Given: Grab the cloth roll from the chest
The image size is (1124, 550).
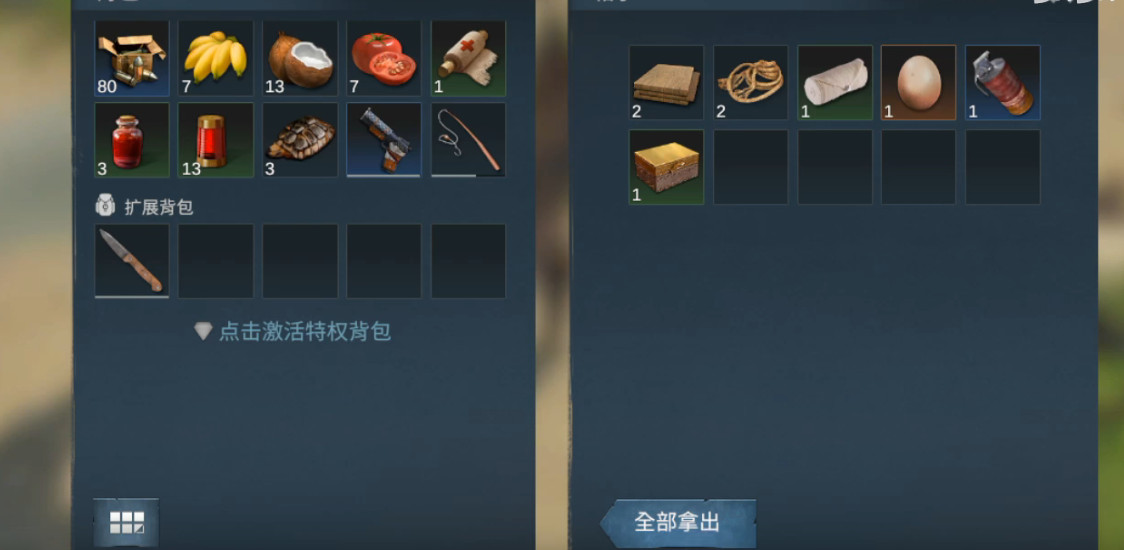Looking at the screenshot, I should point(835,82).
